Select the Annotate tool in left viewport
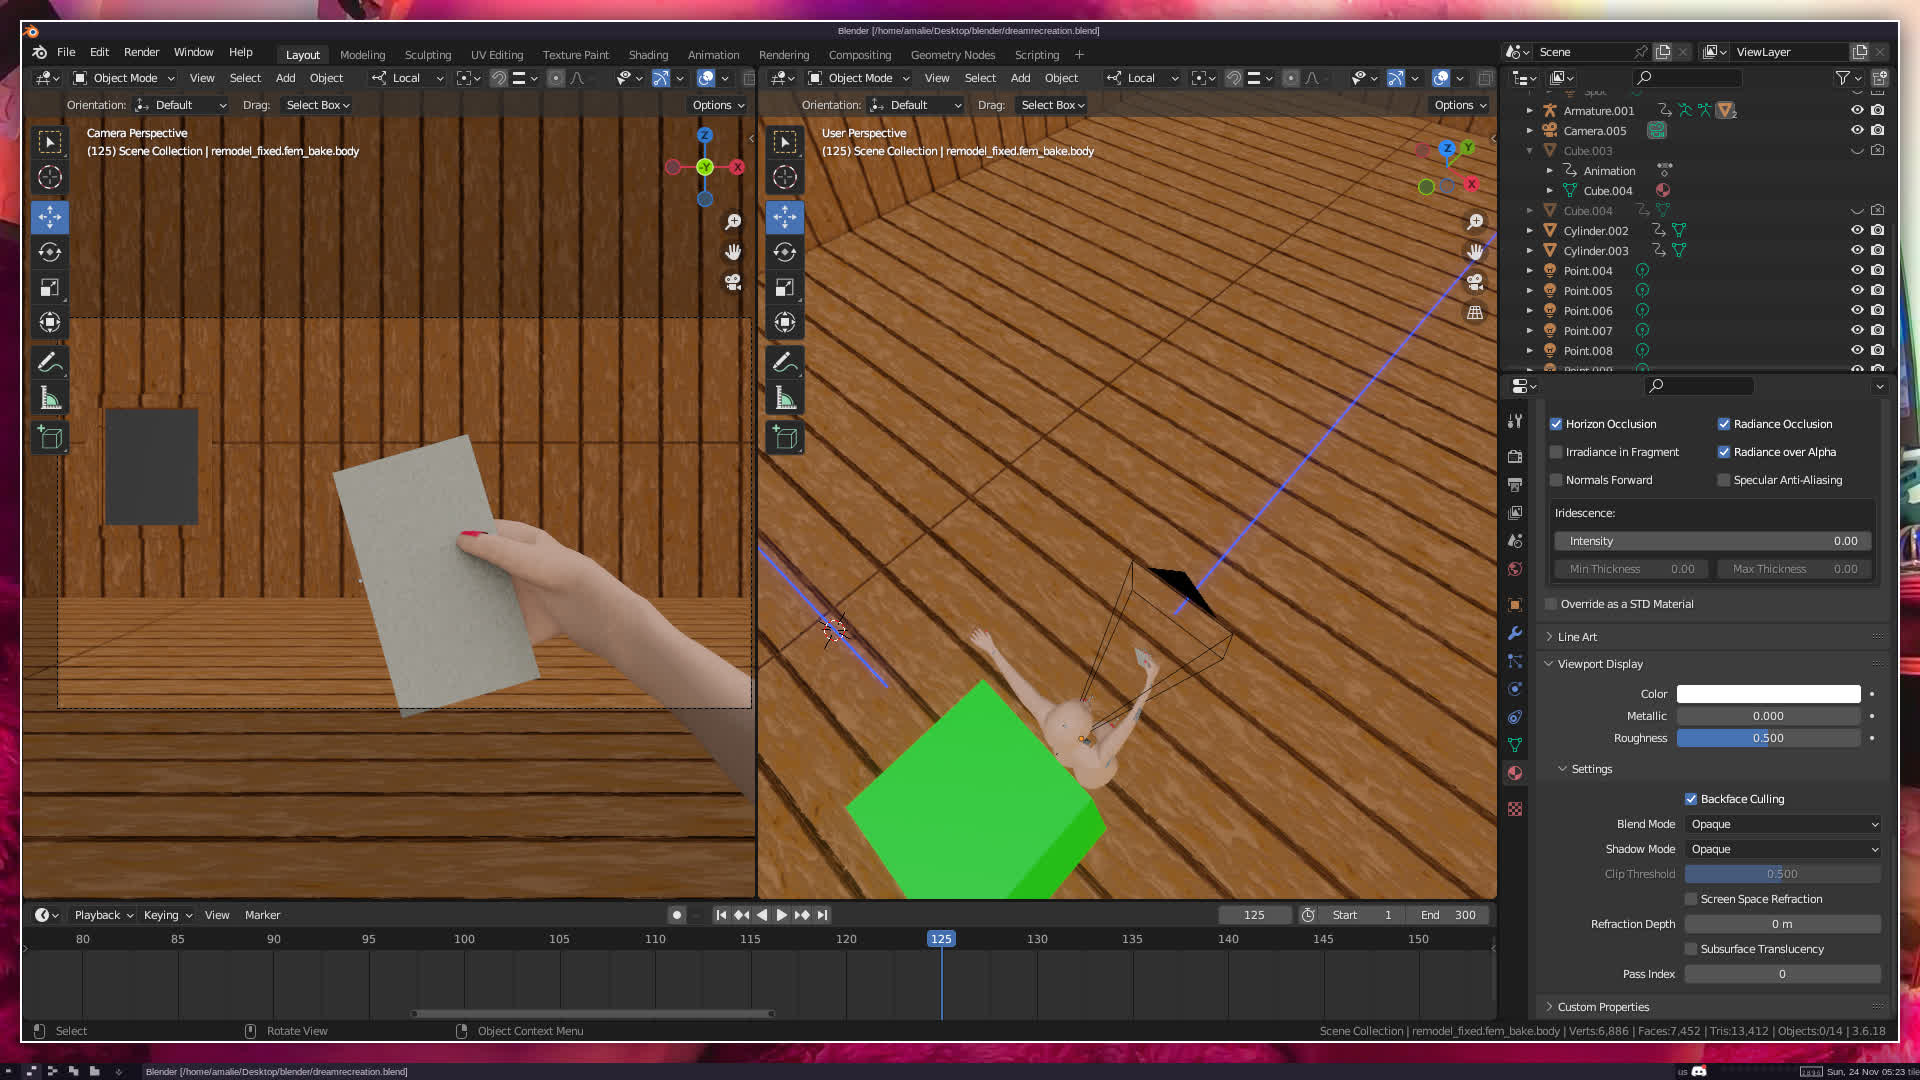The width and height of the screenshot is (1920, 1080). coord(50,362)
